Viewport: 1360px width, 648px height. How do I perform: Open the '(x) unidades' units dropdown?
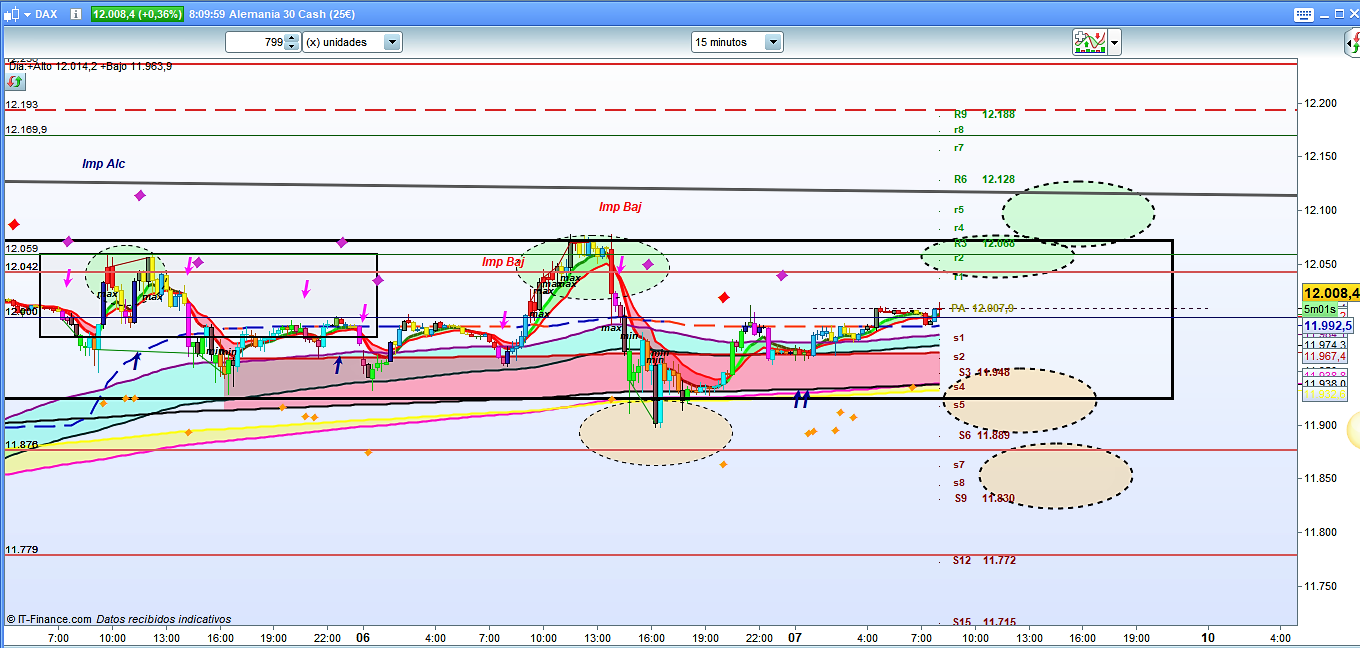392,42
